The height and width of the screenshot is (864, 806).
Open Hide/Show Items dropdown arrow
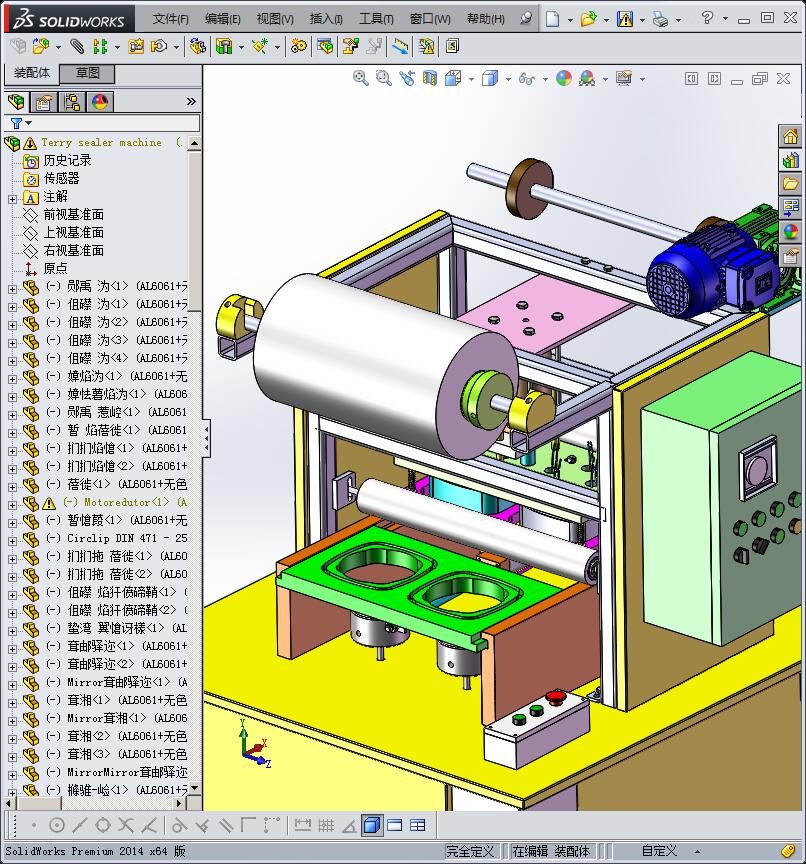tap(545, 79)
